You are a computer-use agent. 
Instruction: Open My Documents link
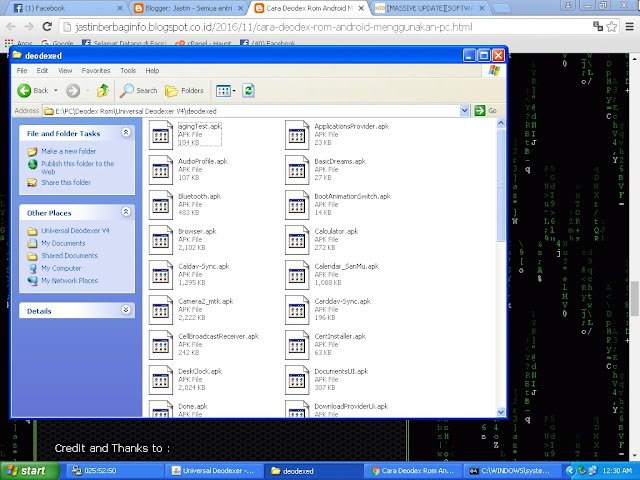(63, 243)
